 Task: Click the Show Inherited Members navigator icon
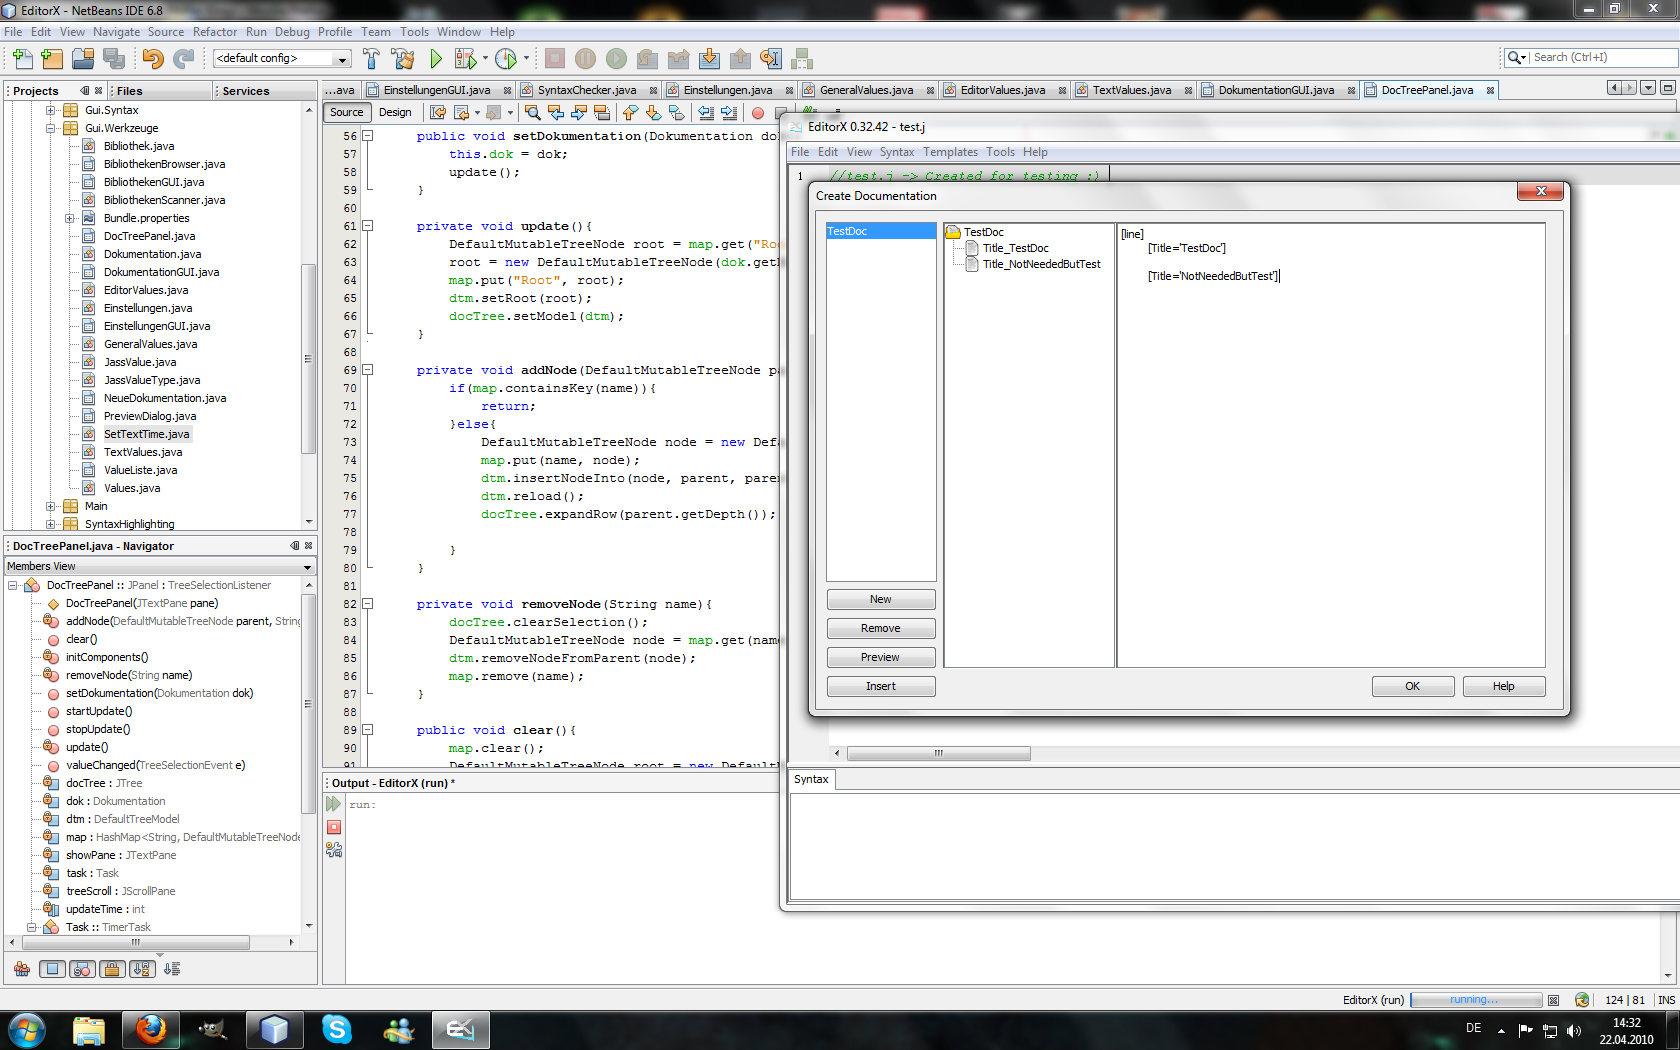tap(22, 969)
